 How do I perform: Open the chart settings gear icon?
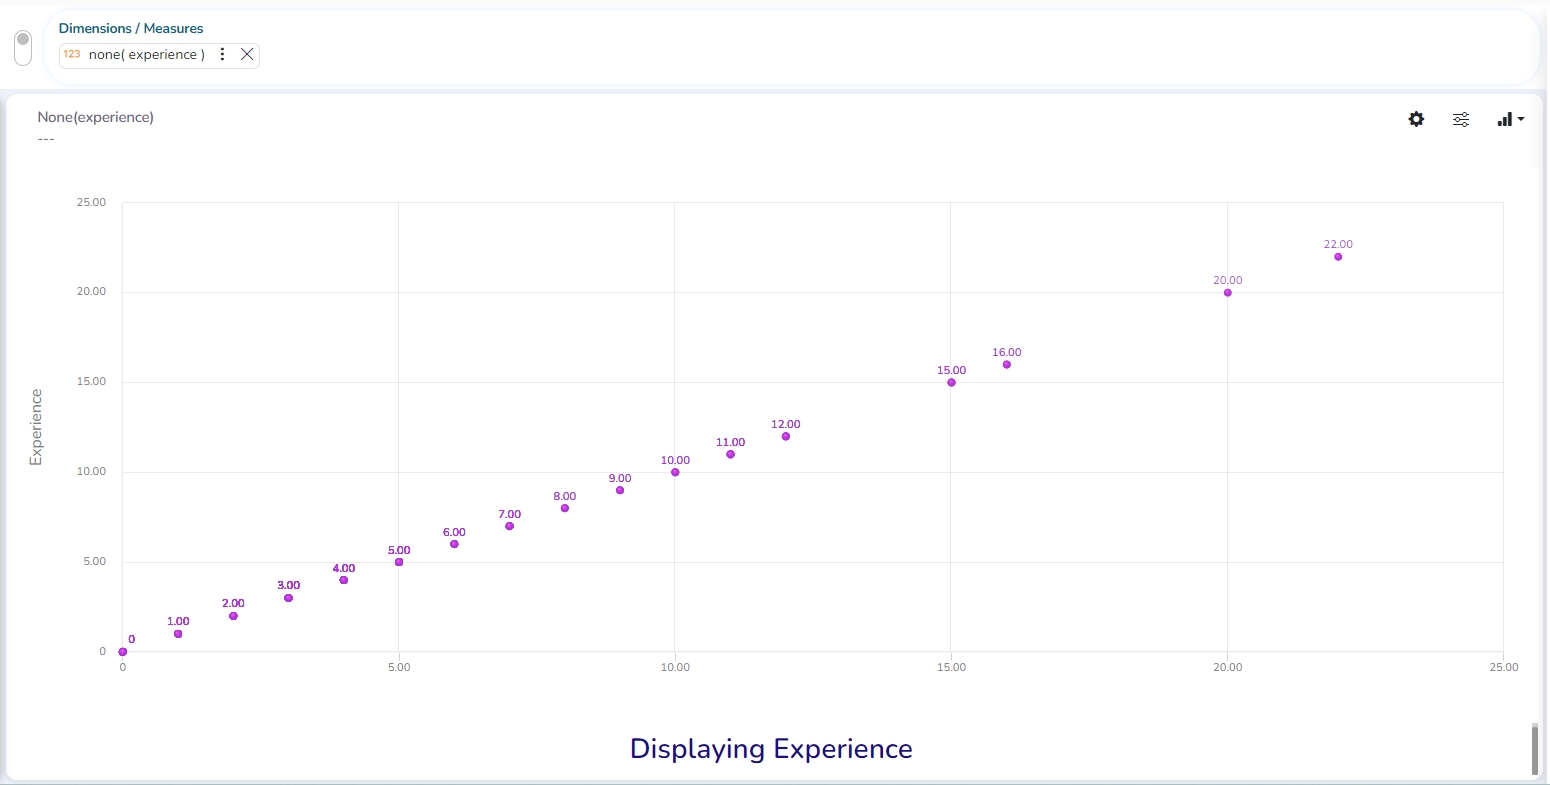point(1416,119)
